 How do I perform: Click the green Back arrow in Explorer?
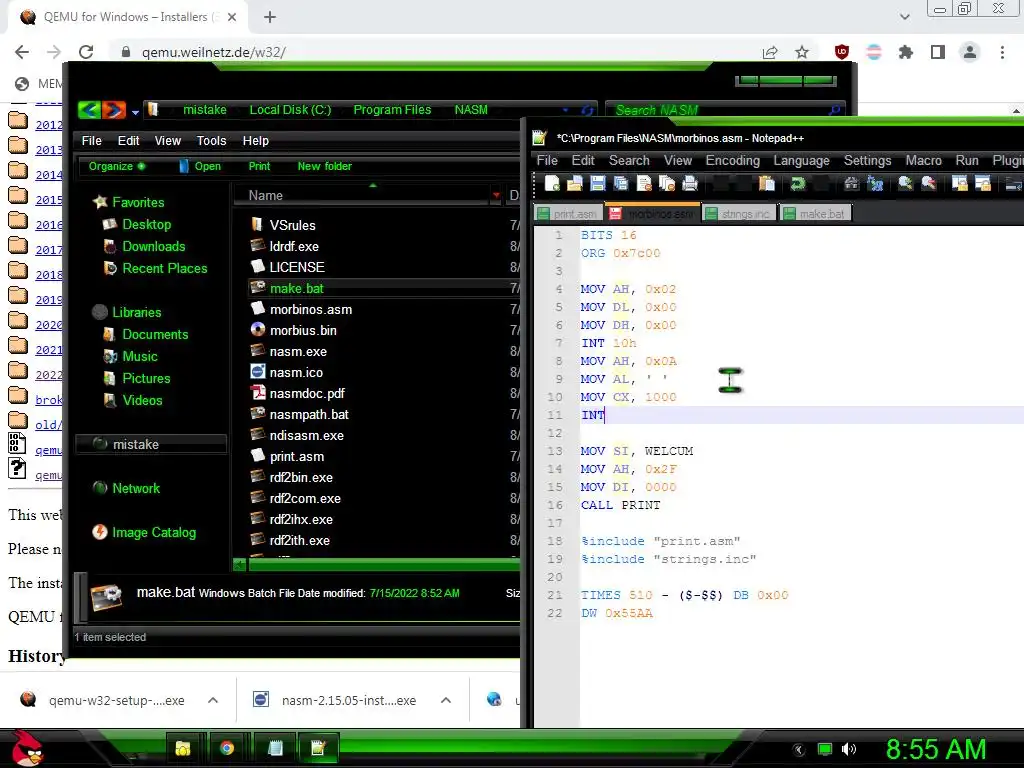point(89,110)
